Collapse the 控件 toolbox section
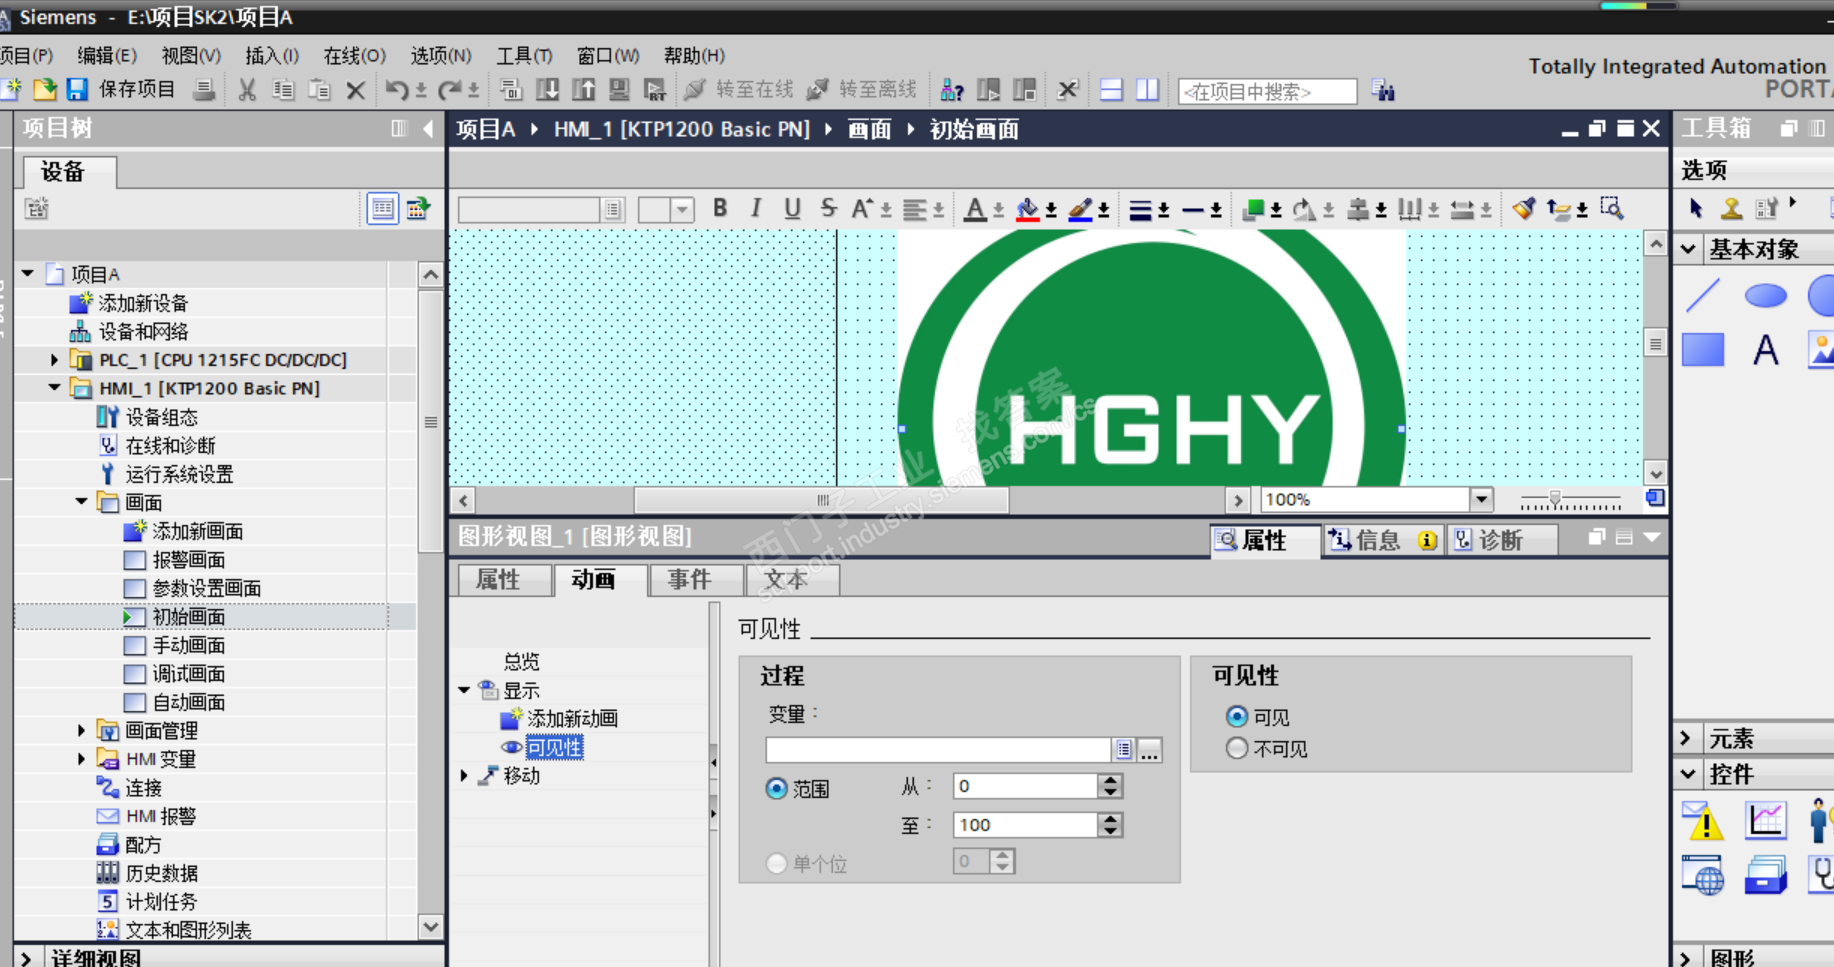The height and width of the screenshot is (967, 1834). [x=1688, y=774]
